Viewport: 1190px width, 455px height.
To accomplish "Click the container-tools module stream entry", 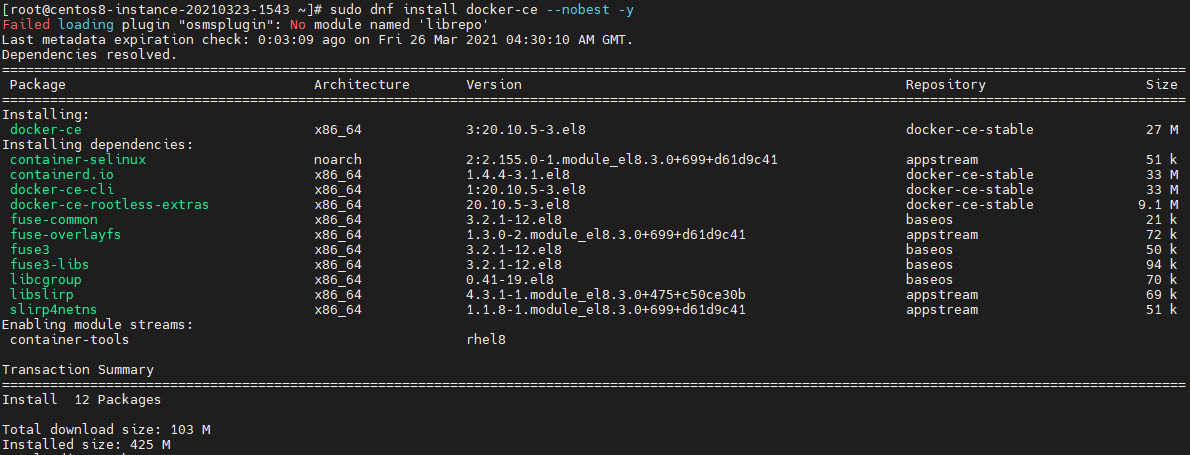I will click(x=70, y=339).
